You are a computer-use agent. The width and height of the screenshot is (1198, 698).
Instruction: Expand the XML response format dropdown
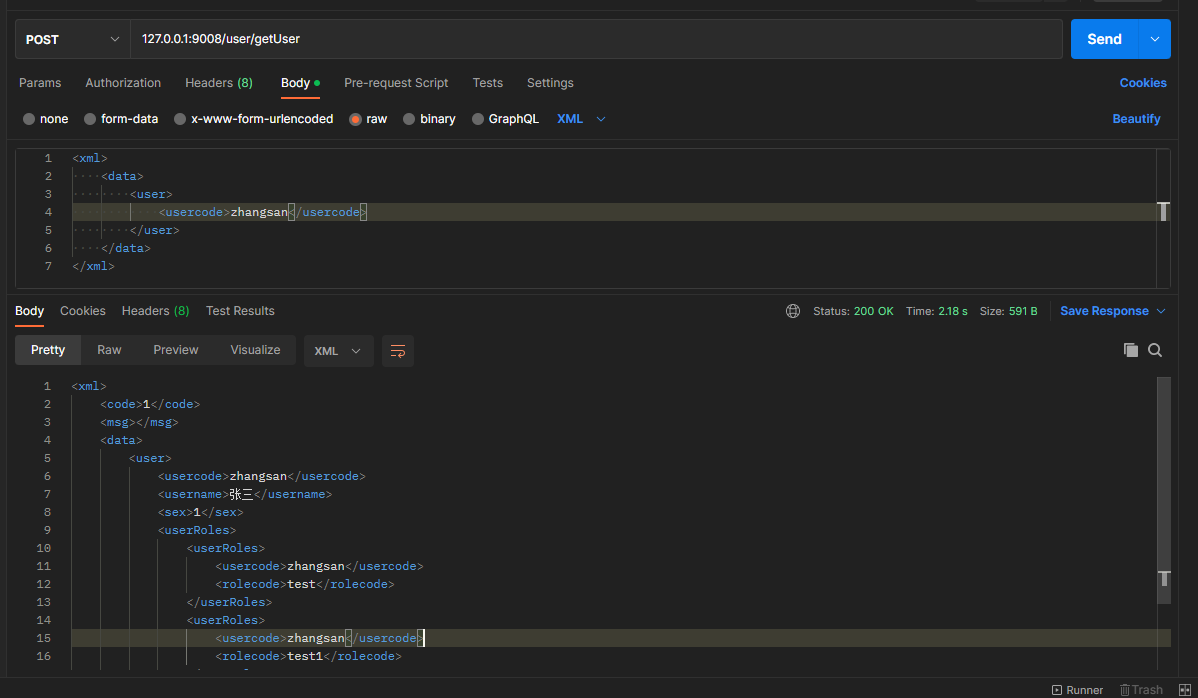tap(338, 351)
